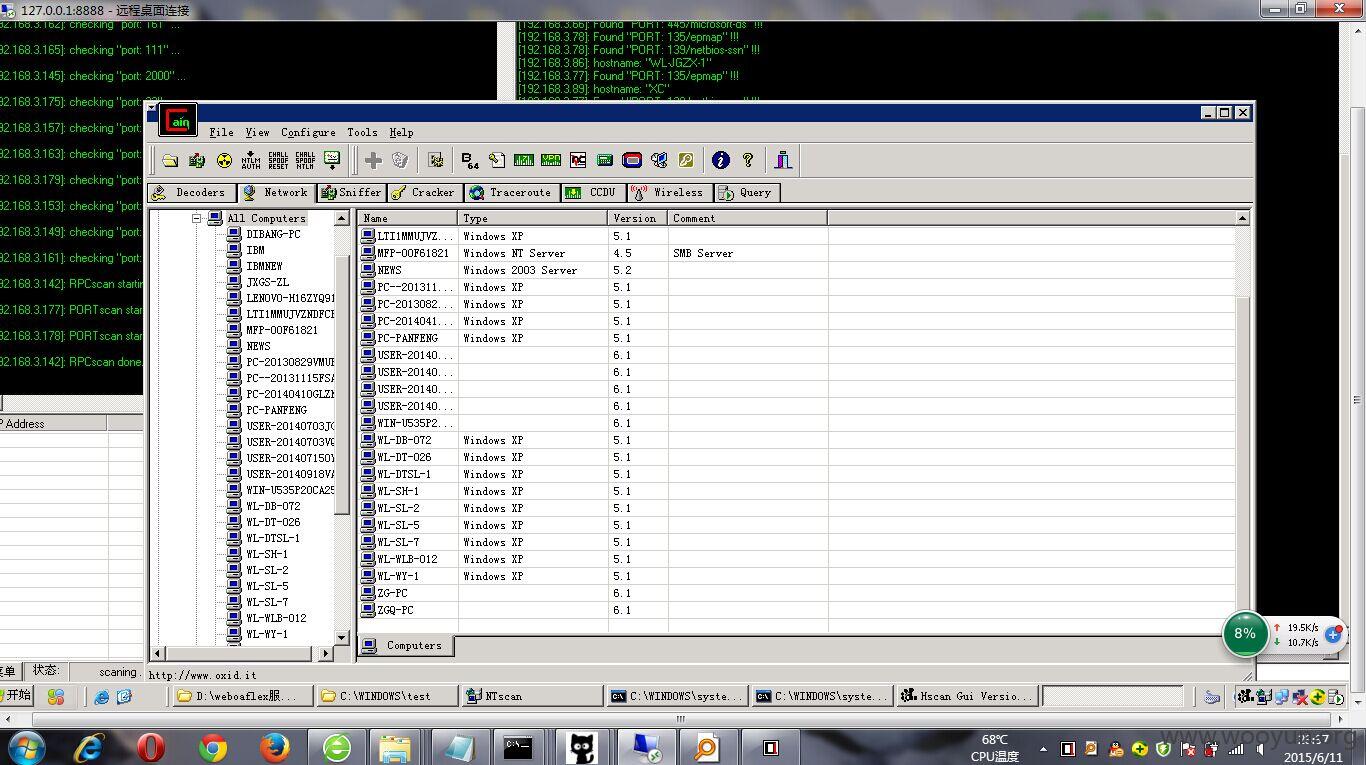
Task: Click the Cain logo icon in title bar
Action: (177, 120)
